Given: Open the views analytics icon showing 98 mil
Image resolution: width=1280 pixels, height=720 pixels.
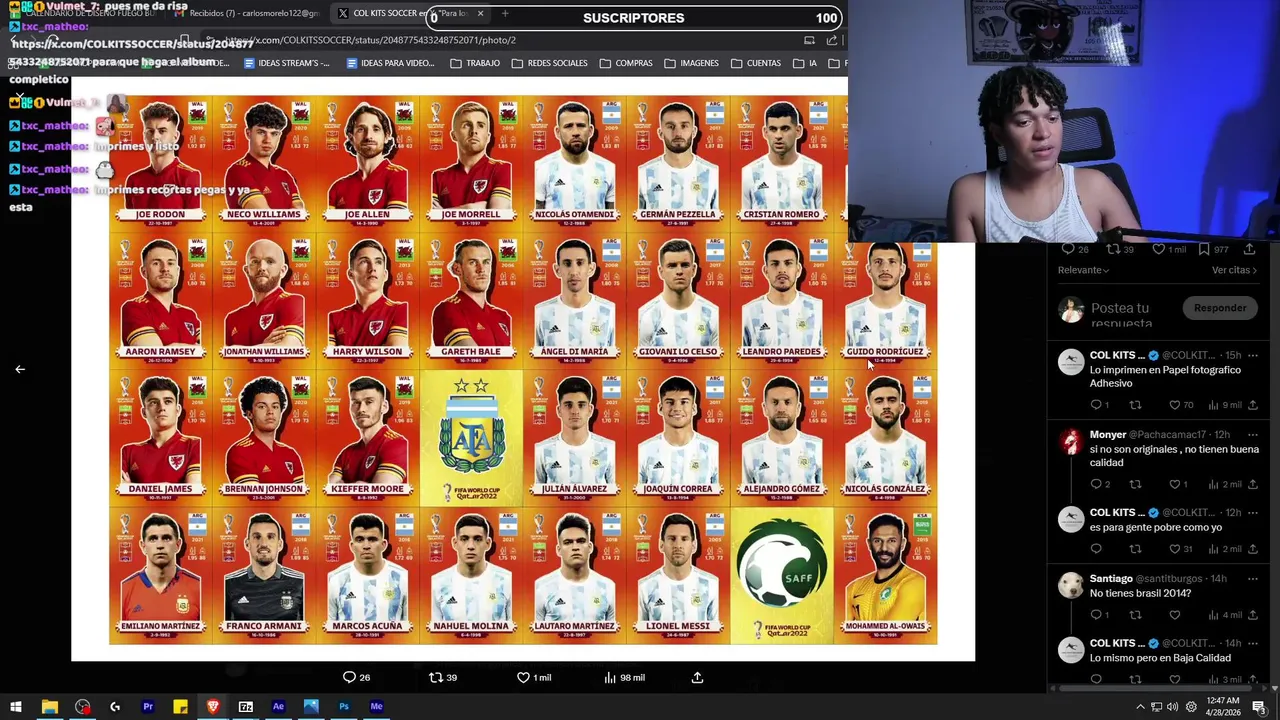Looking at the screenshot, I should 610,677.
